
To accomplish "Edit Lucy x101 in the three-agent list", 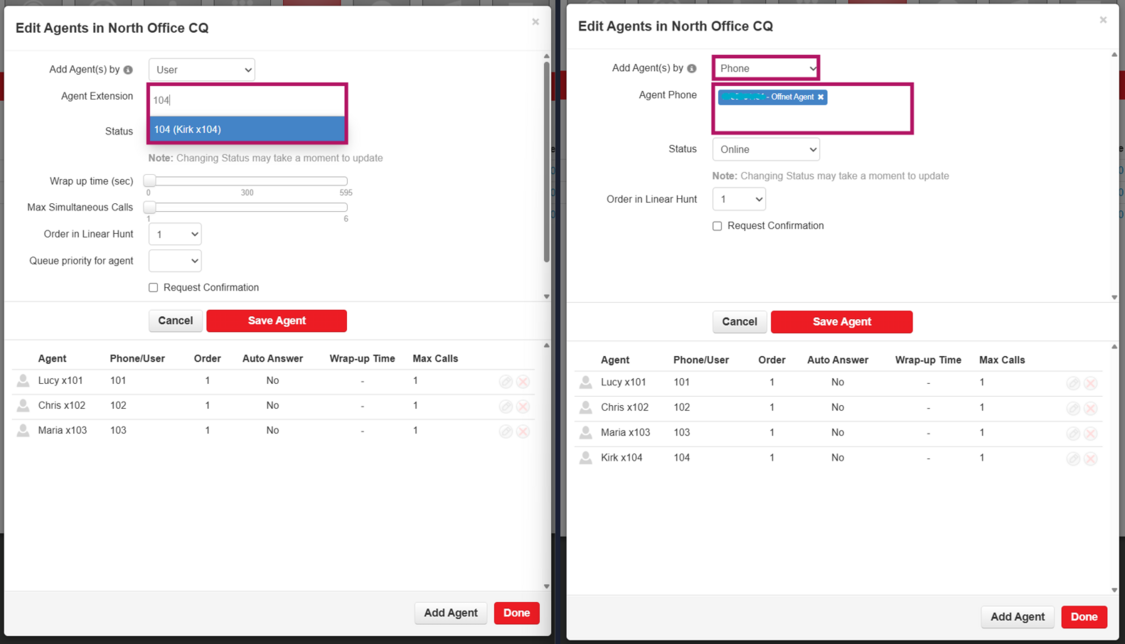I will point(506,381).
